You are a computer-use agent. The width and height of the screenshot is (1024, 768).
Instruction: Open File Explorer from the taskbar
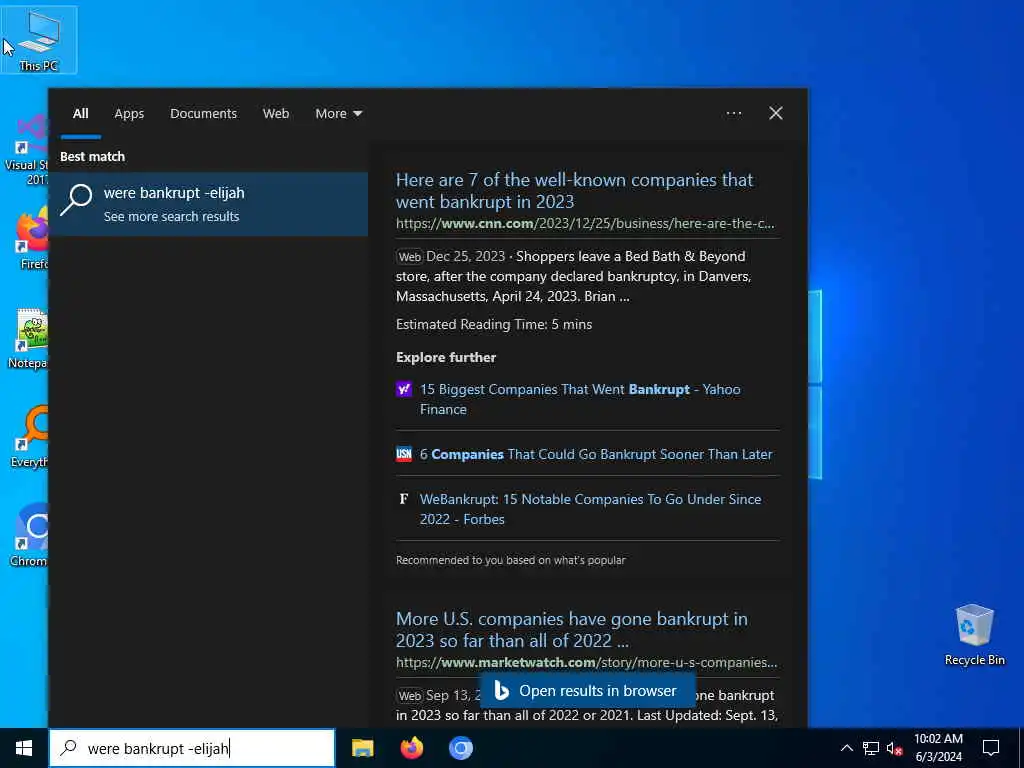click(362, 748)
